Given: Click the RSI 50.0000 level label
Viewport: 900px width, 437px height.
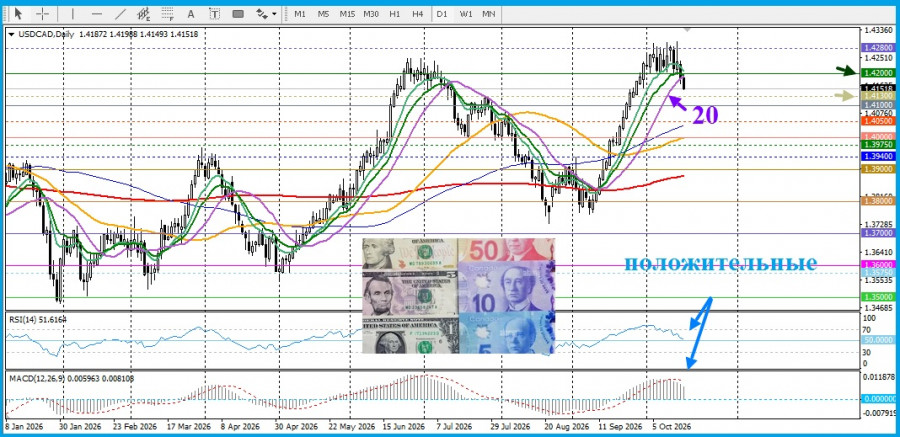Looking at the screenshot, I should [x=878, y=341].
